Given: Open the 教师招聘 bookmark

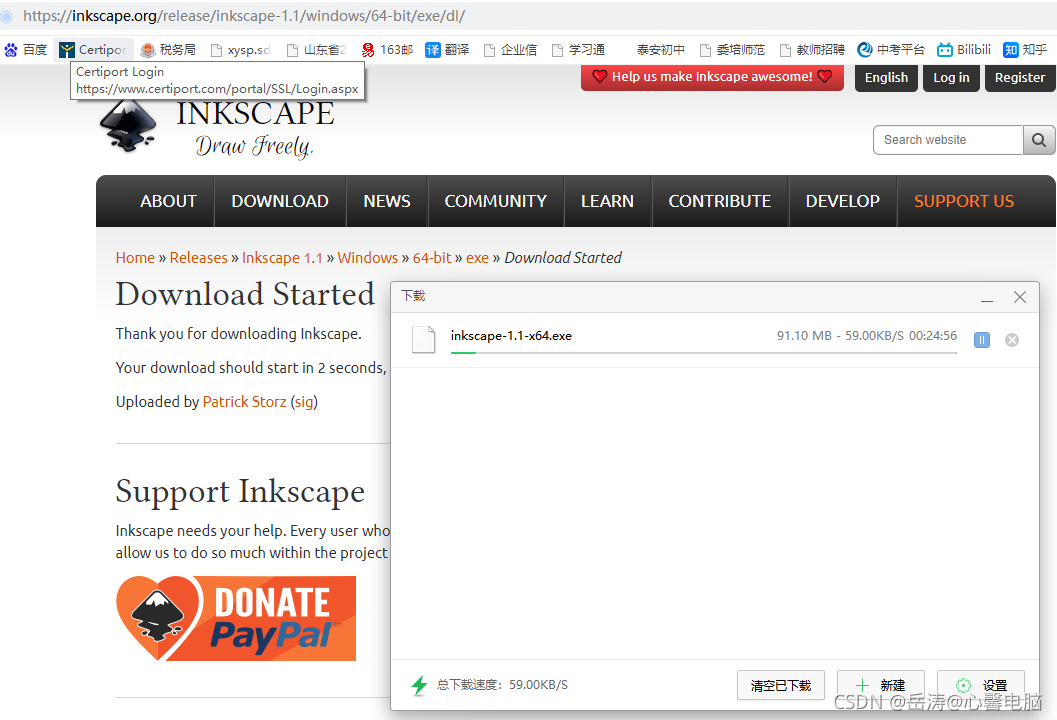Looking at the screenshot, I should (x=812, y=49).
